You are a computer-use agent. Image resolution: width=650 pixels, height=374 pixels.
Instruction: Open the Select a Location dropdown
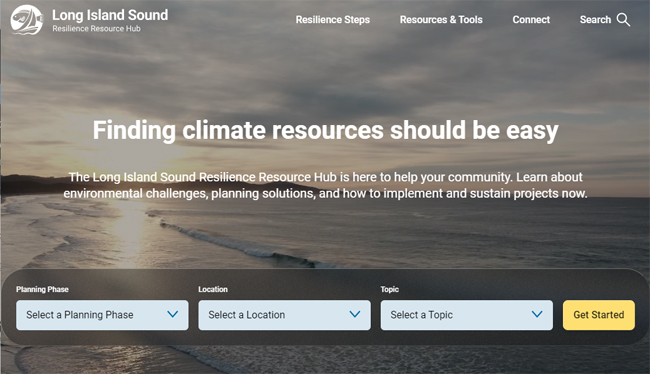(x=284, y=315)
